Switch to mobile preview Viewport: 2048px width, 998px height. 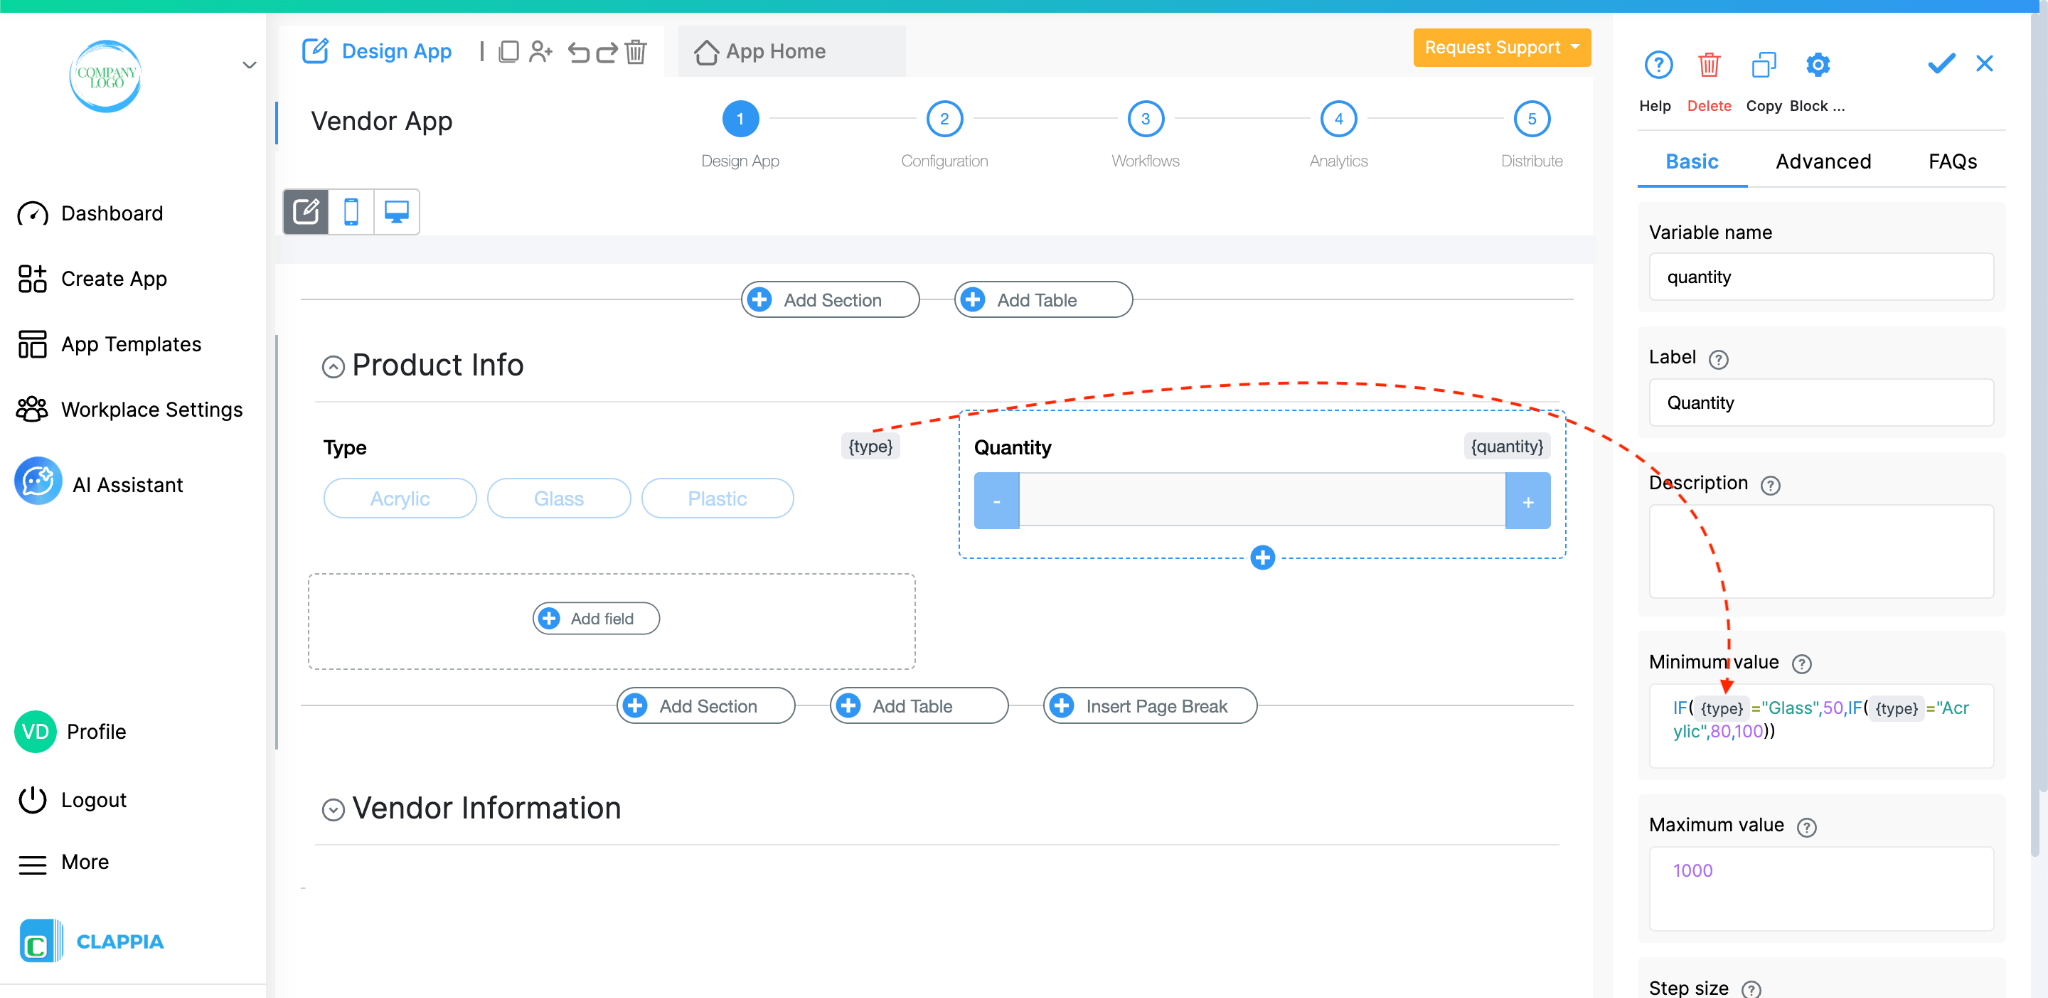click(351, 212)
